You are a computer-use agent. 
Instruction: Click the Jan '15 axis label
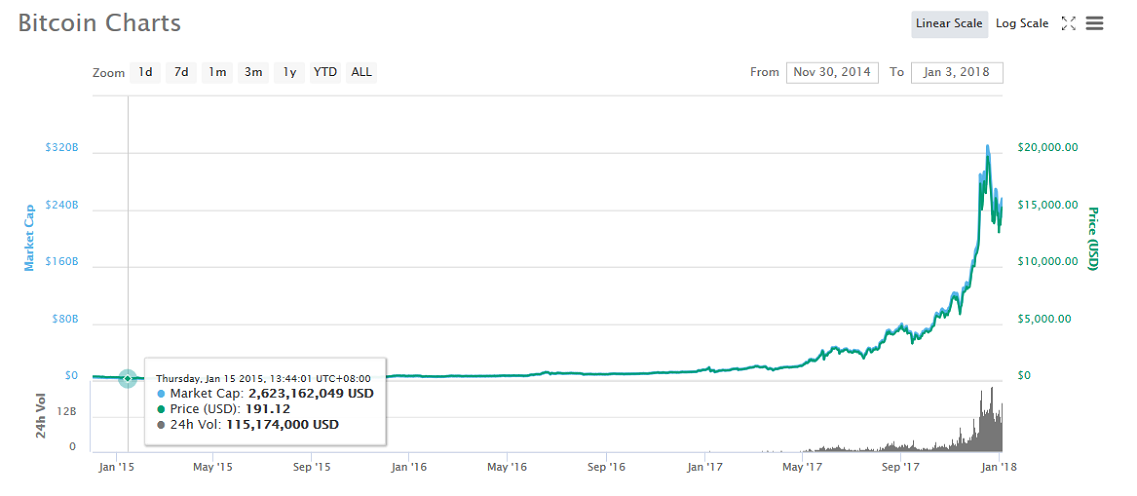[x=117, y=468]
